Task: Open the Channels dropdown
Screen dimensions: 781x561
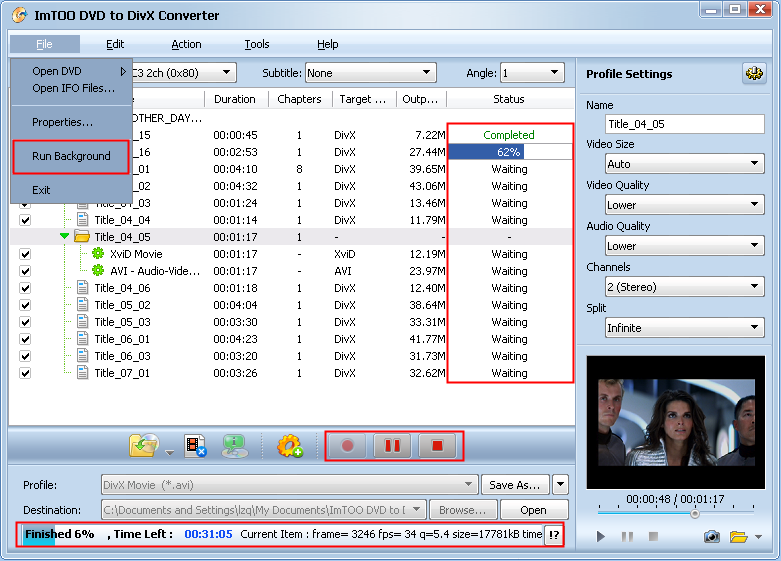Action: [685, 286]
